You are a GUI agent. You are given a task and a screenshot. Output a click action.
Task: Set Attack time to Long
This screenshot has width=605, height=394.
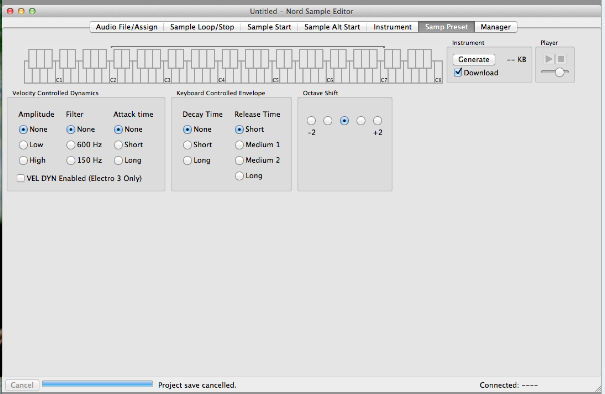(118, 160)
